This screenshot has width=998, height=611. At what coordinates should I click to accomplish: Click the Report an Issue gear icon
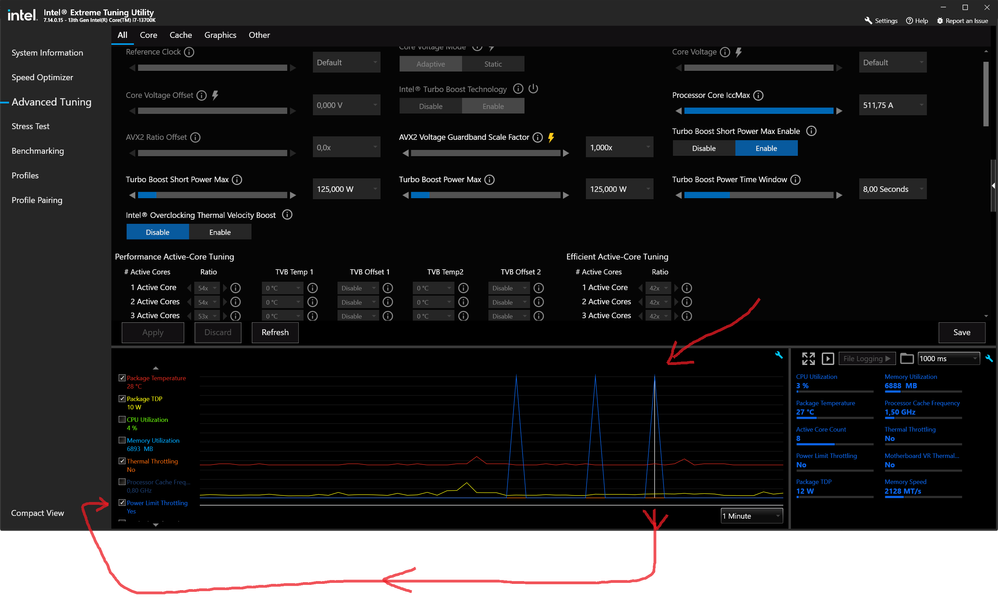[x=939, y=21]
